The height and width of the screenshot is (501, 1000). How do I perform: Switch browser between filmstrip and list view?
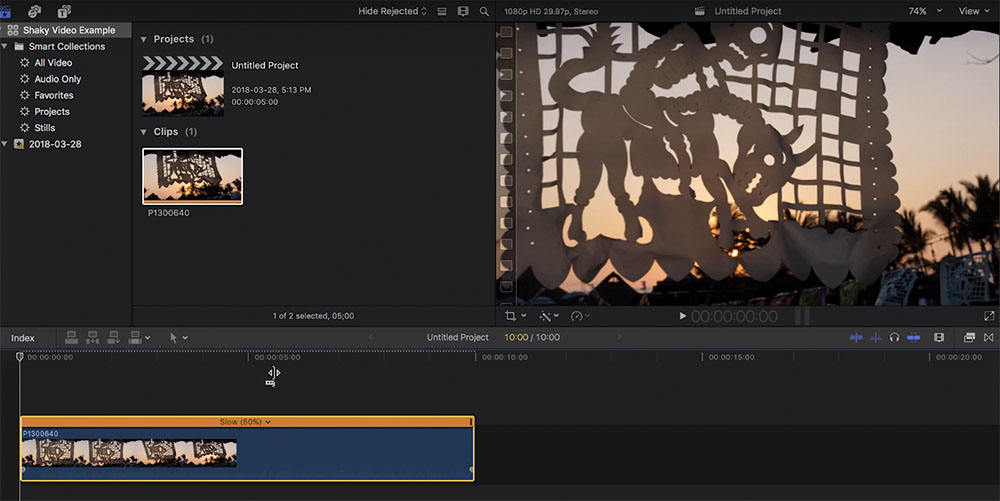464,11
